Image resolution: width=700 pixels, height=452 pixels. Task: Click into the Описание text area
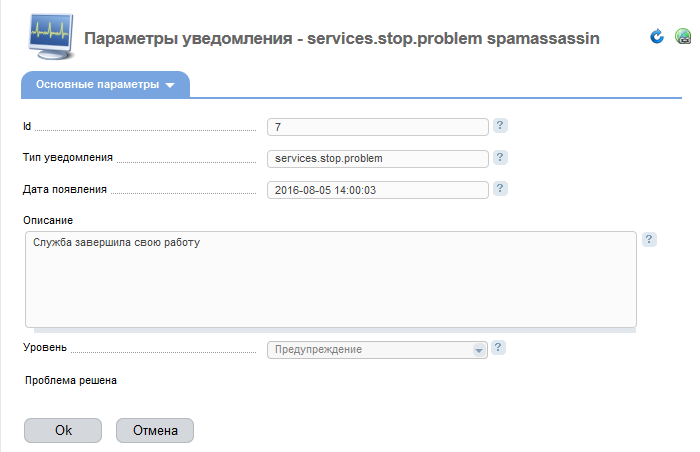click(x=331, y=280)
